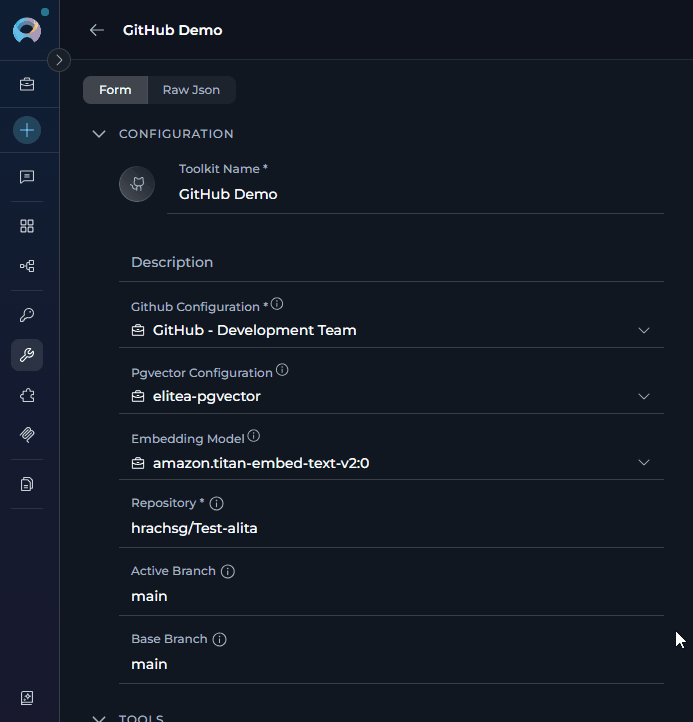
Task: Click briefcase icon beside elitea-pgvector
Action: point(138,396)
